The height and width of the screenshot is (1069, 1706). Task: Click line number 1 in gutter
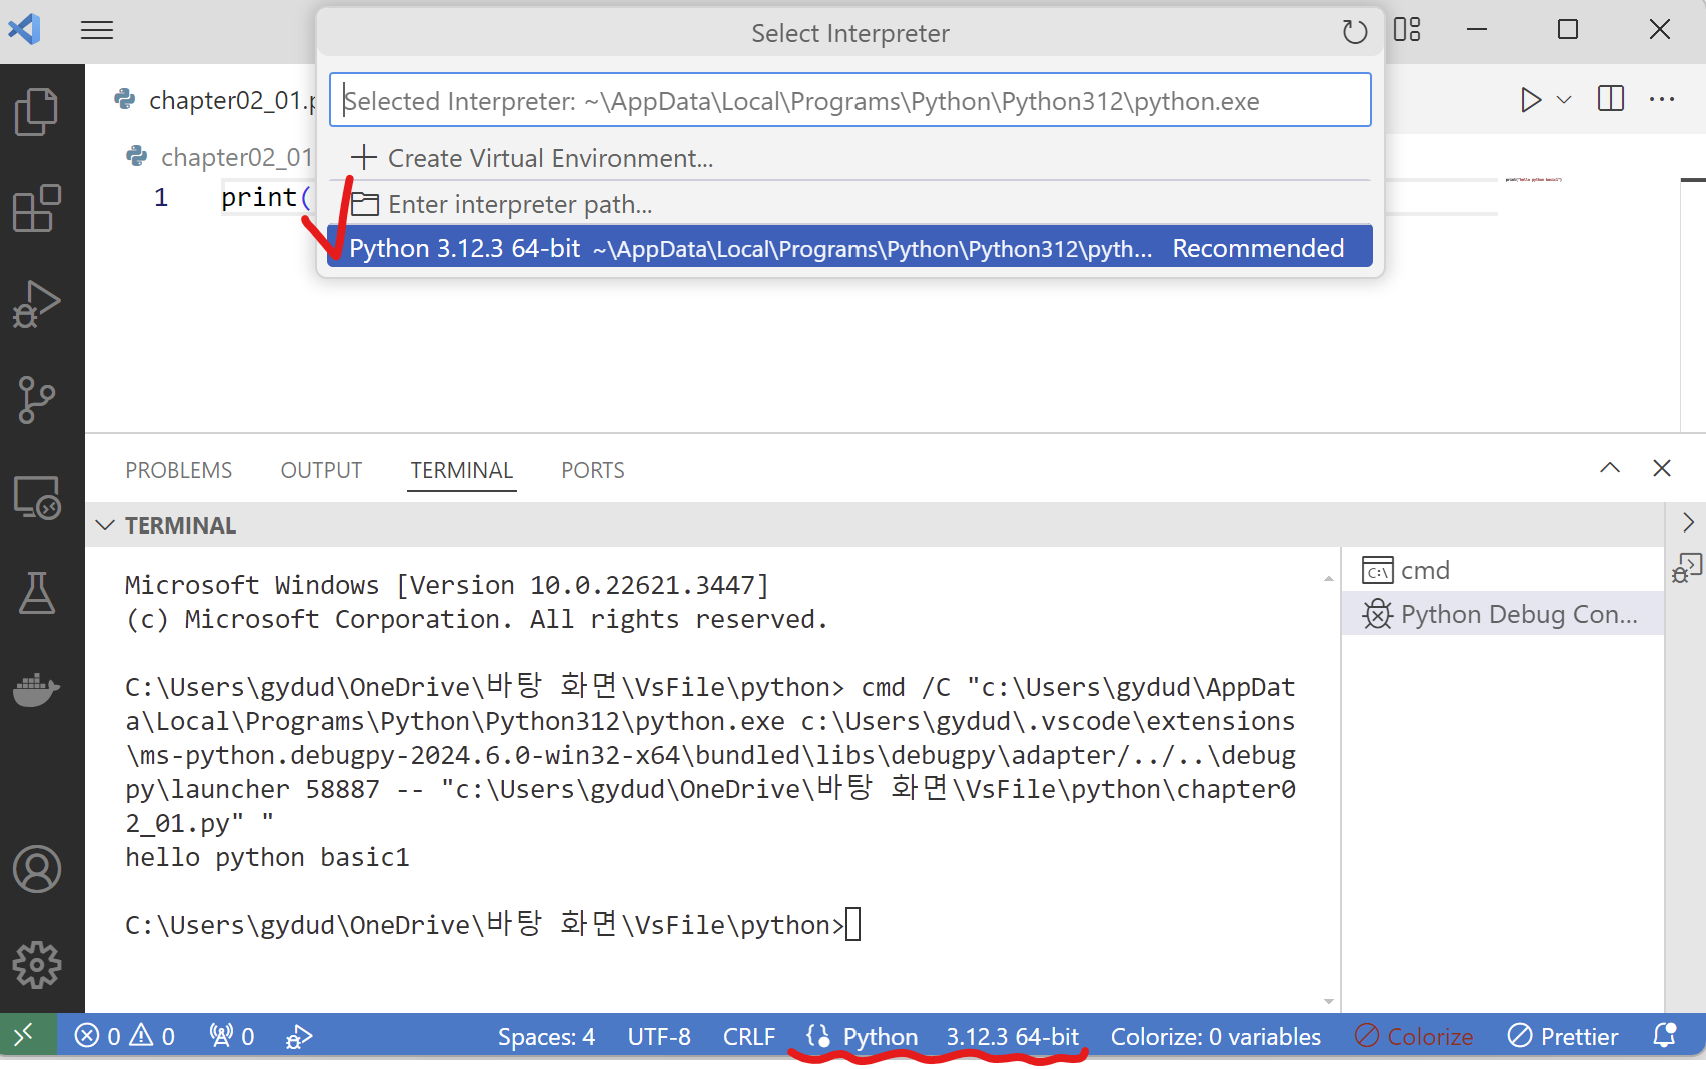[x=161, y=198]
